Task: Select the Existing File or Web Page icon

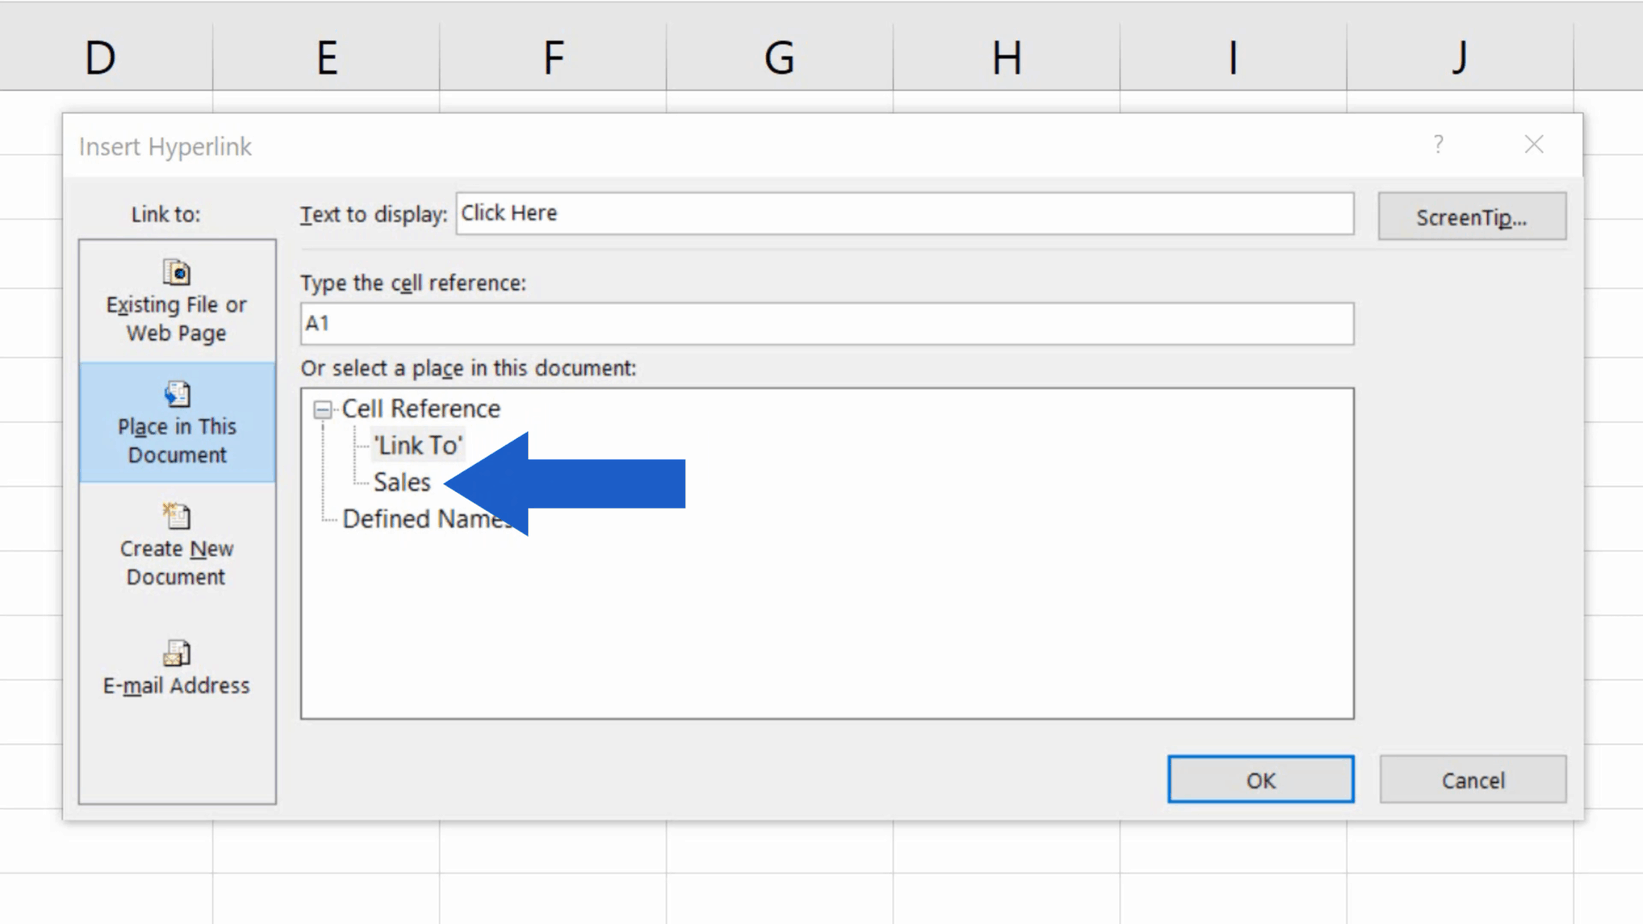Action: 177,272
